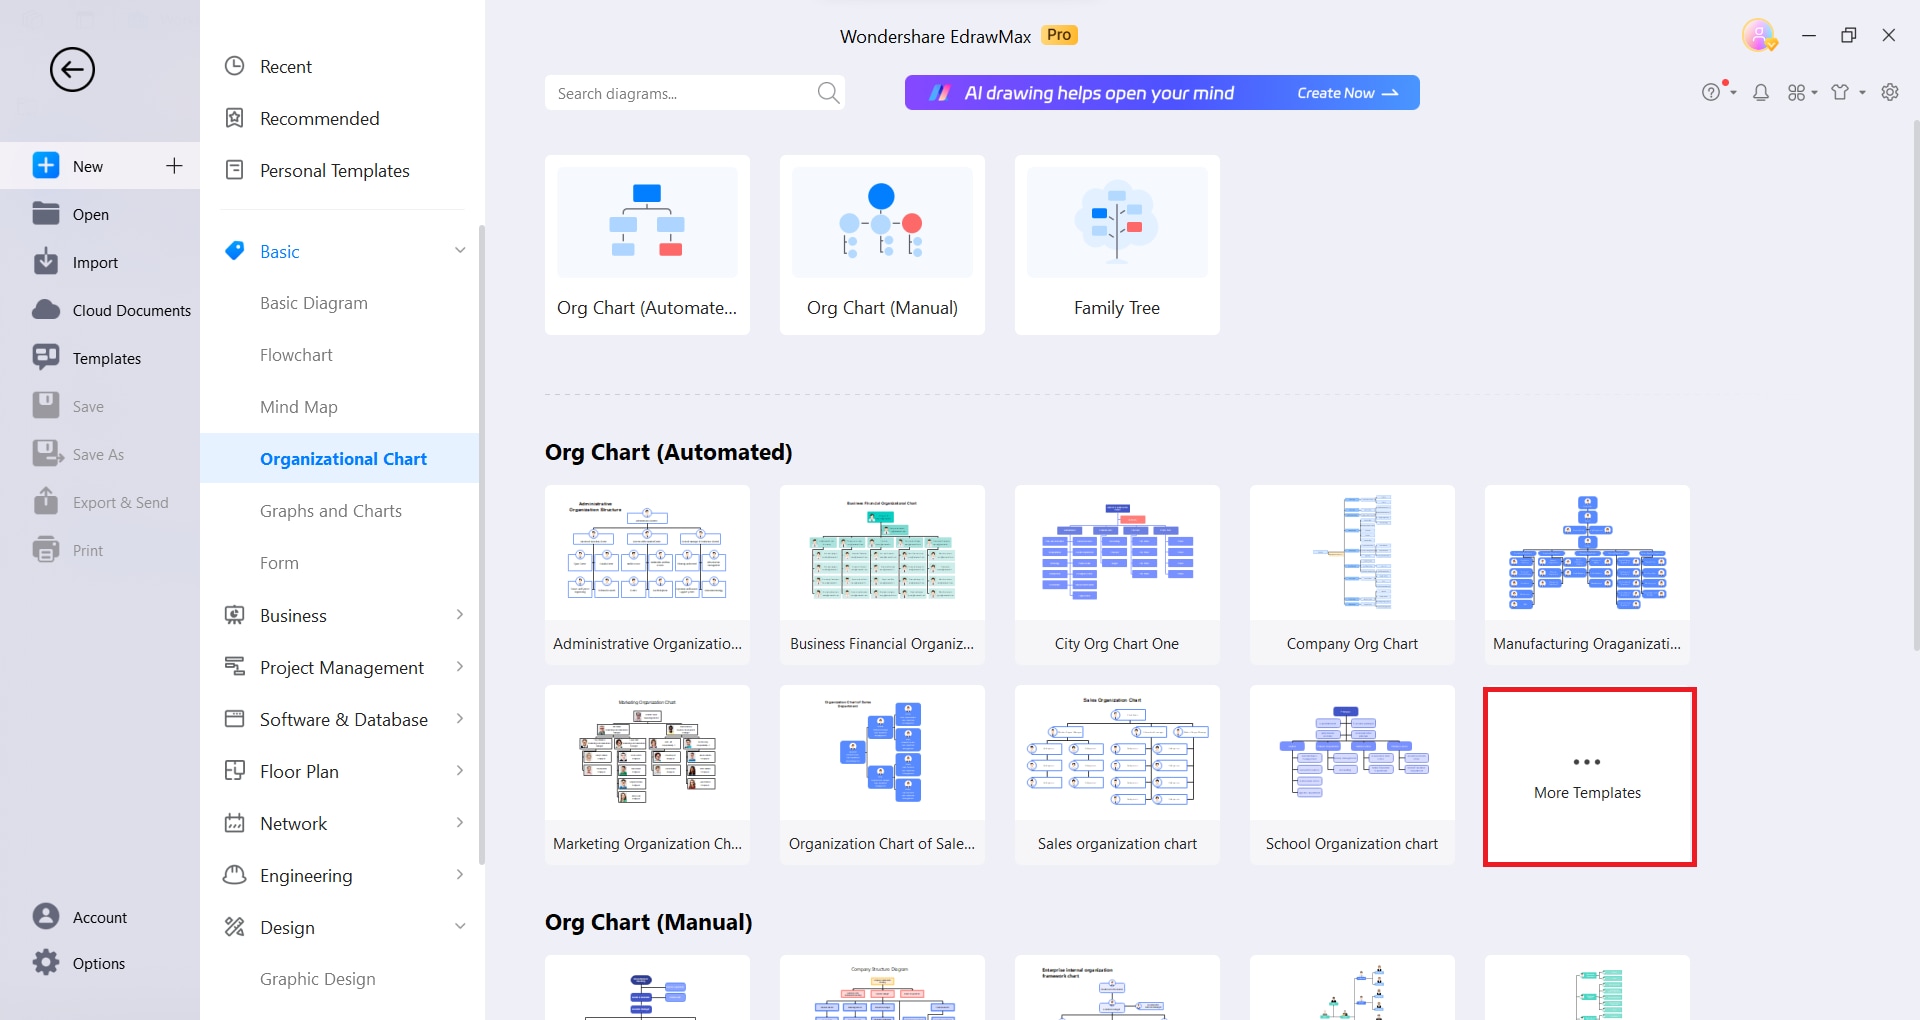
Task: Create a blank Family Tree
Action: (1117, 245)
